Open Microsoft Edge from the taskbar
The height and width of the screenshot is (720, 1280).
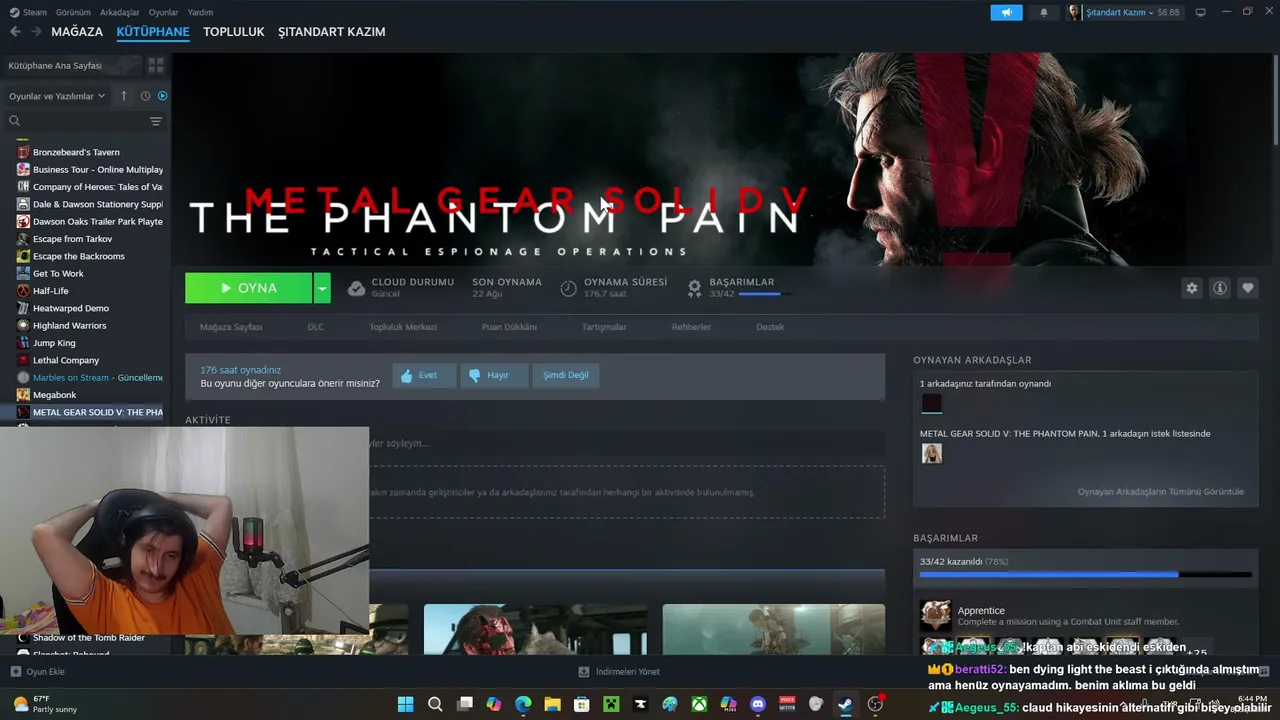tap(523, 704)
